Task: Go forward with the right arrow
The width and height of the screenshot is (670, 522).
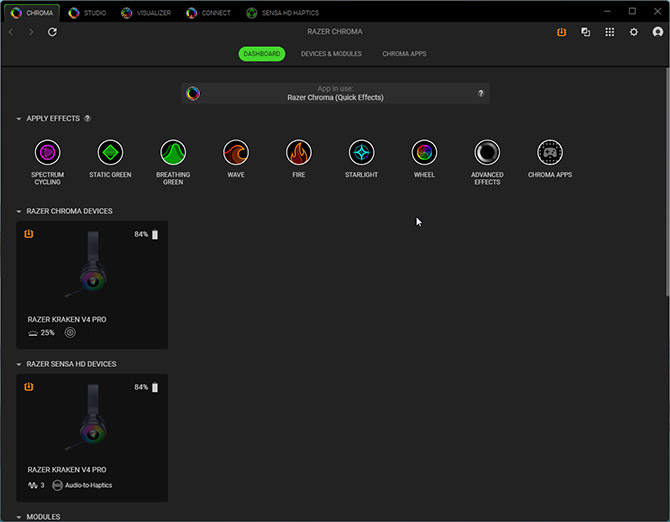Action: point(31,32)
